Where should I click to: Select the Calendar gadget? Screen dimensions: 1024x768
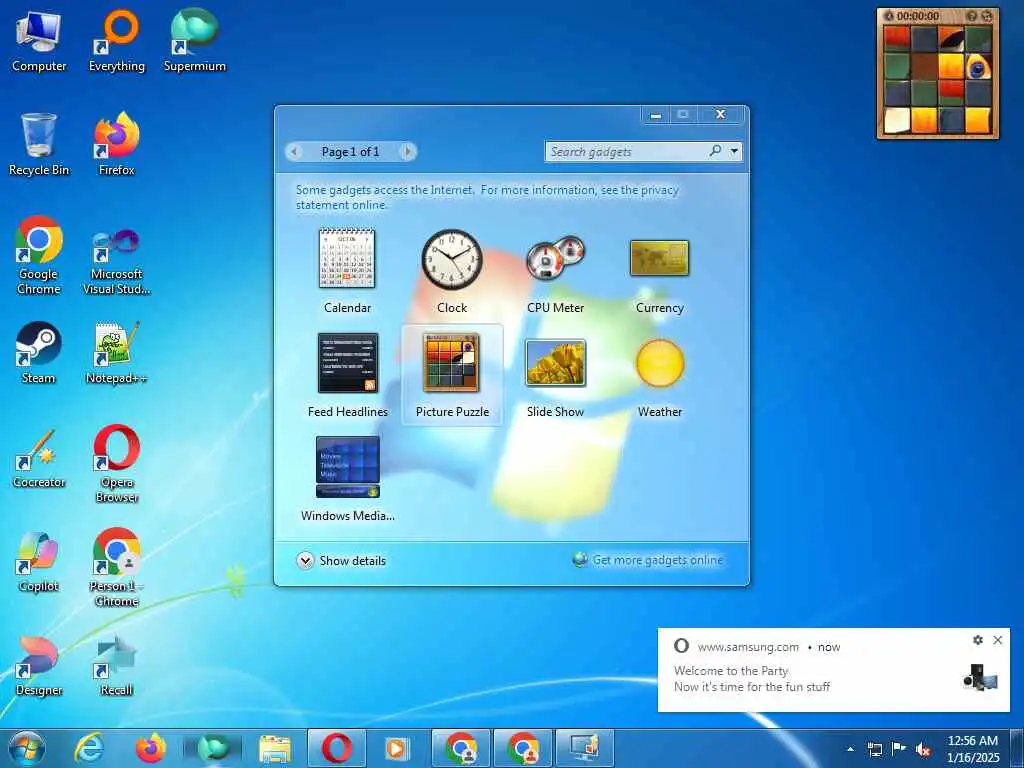(x=347, y=270)
